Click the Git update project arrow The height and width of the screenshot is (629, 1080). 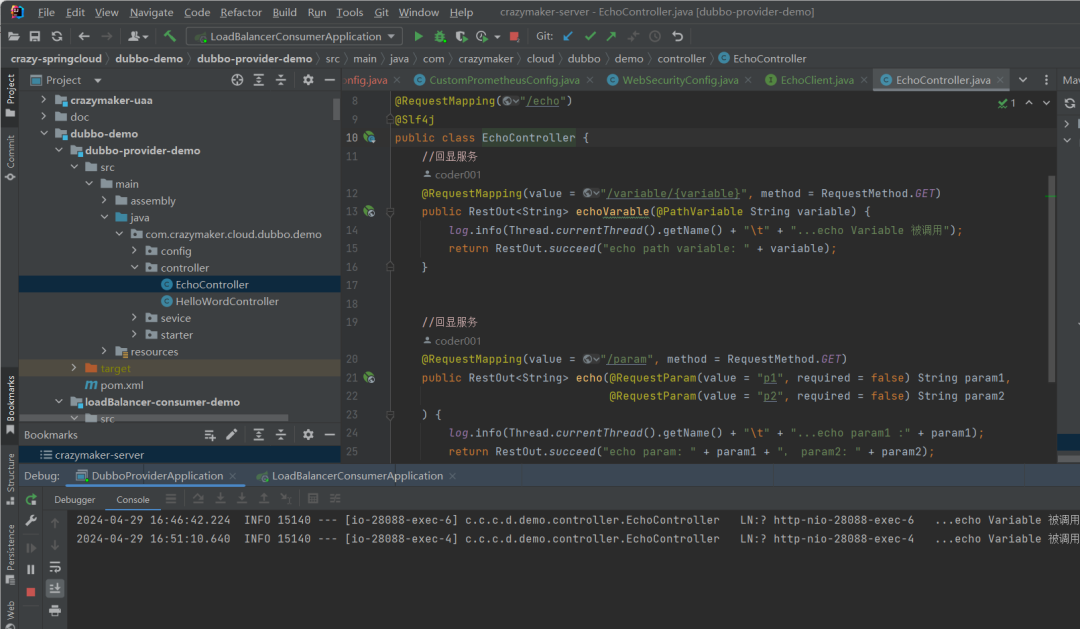coord(568,36)
